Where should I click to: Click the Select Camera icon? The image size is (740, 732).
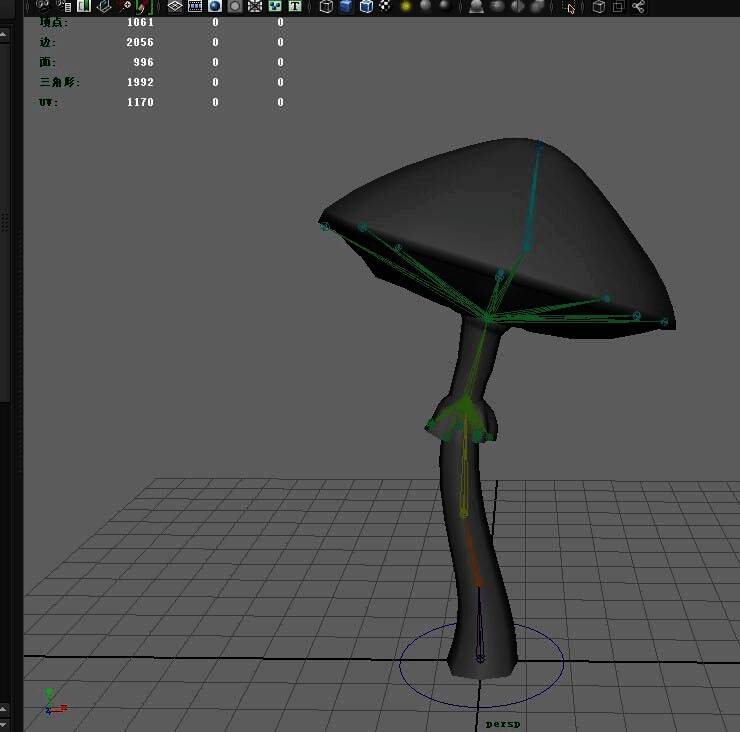pos(43,6)
